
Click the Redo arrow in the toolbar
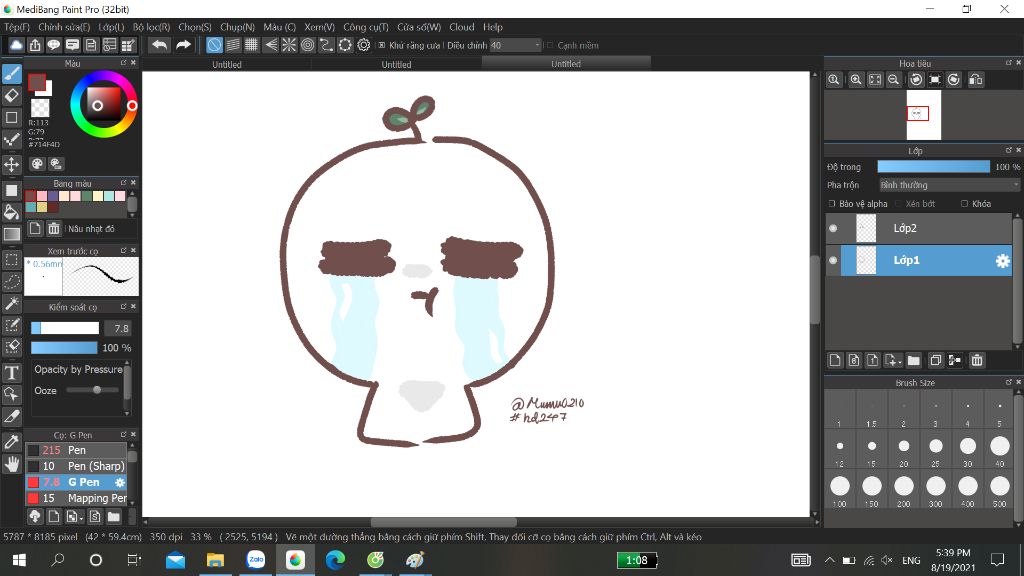coord(184,45)
